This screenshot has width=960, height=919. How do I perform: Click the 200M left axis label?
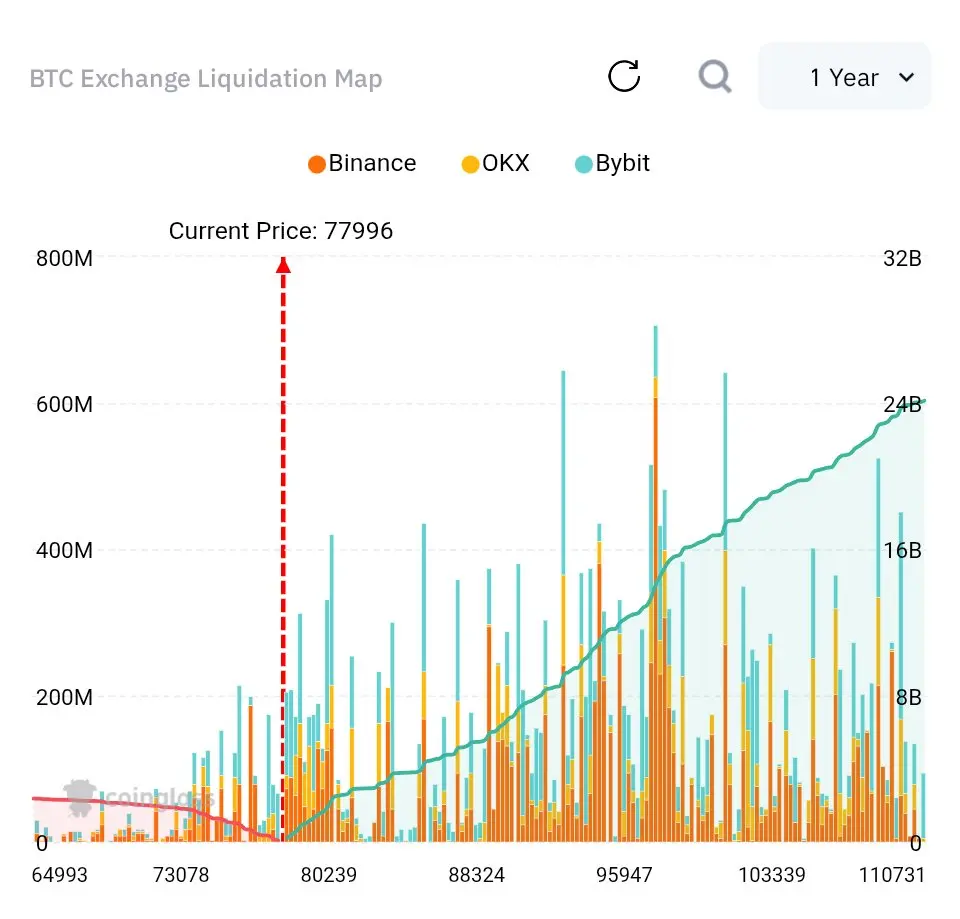click(64, 697)
